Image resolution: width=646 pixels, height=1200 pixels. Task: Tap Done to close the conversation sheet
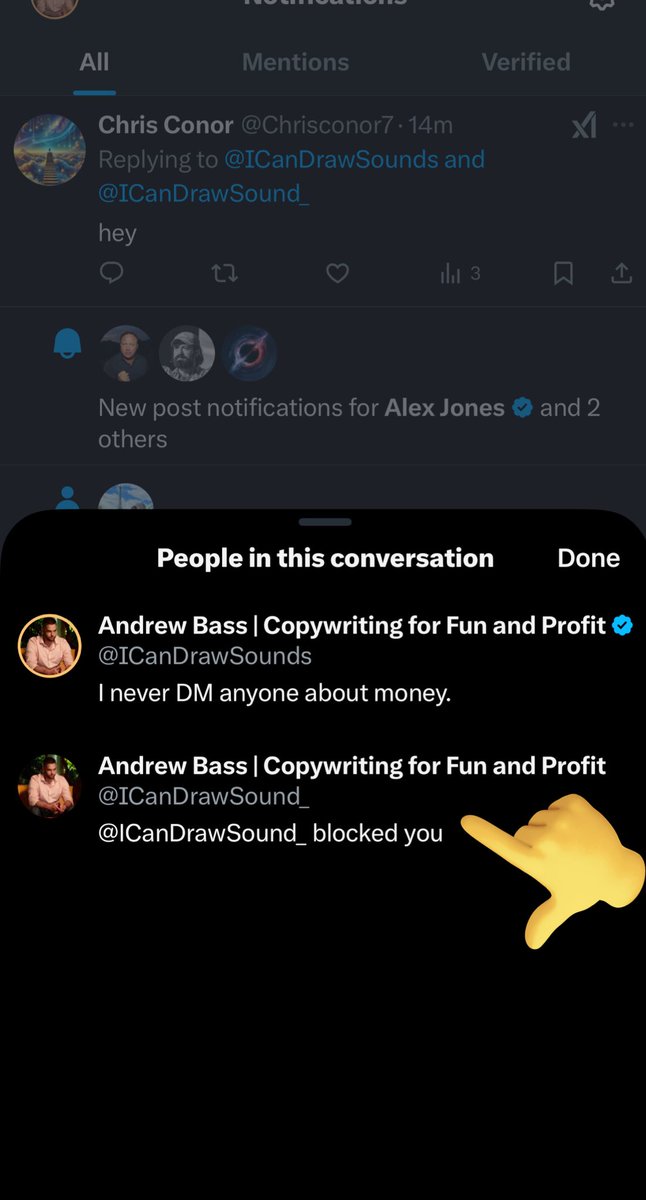589,558
